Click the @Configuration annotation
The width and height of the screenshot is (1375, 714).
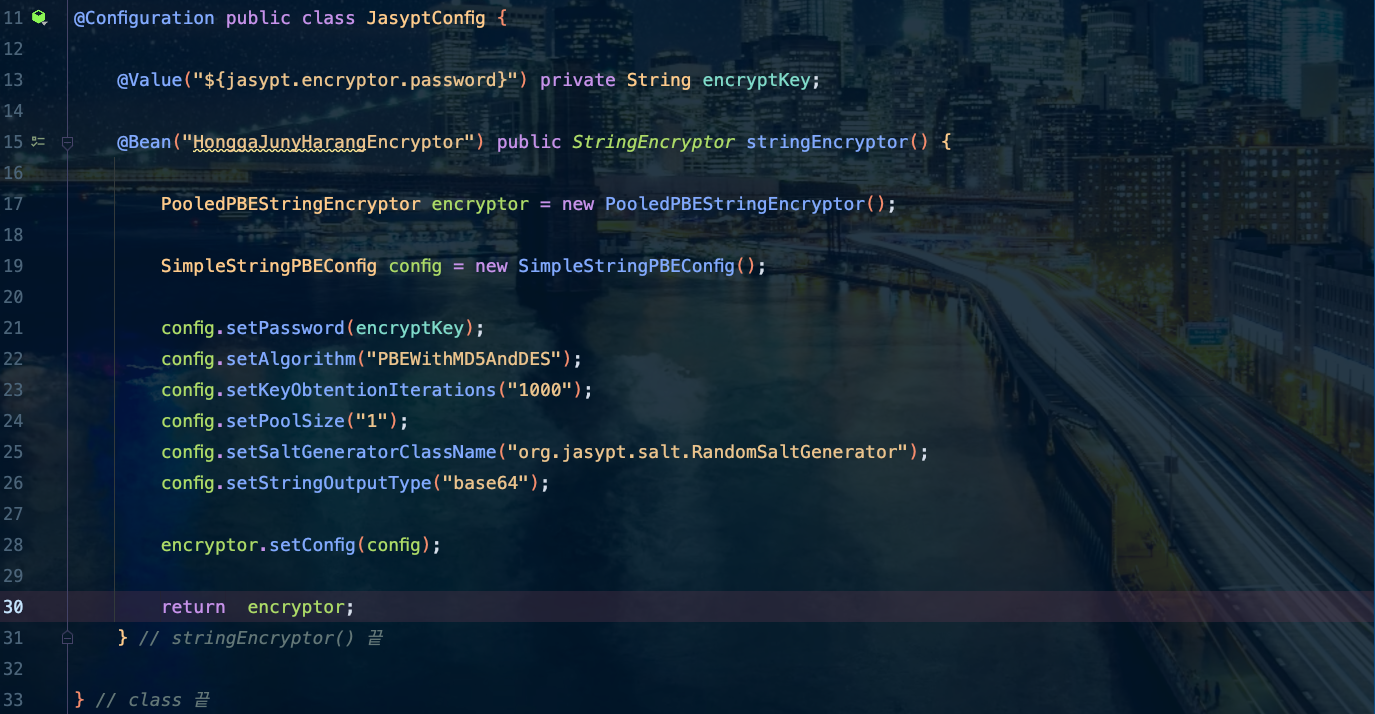point(144,18)
